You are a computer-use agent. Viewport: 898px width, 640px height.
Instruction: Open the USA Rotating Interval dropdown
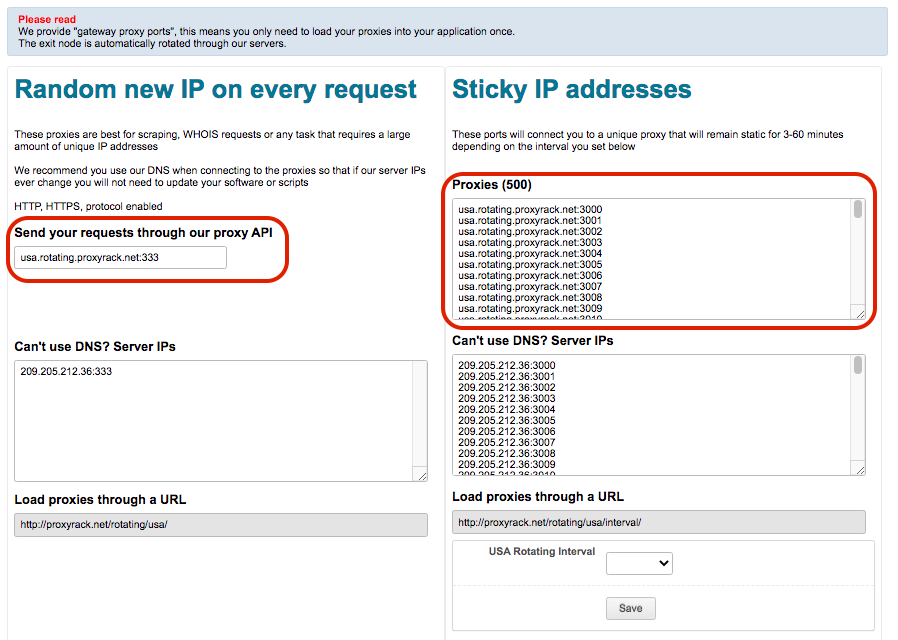coord(639,563)
